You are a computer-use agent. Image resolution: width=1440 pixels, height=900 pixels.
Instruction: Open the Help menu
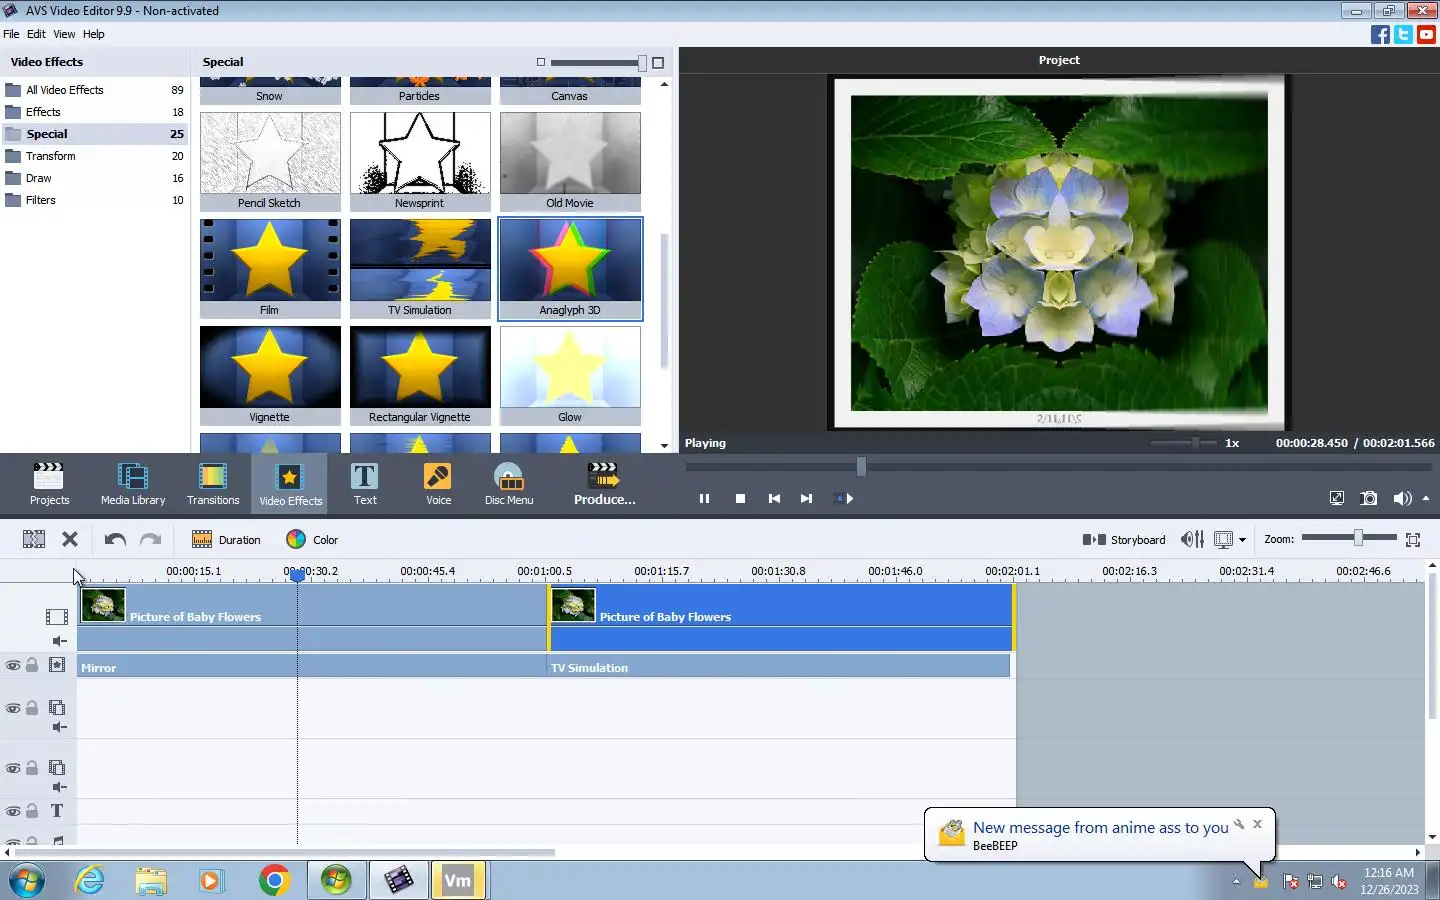click(x=93, y=34)
